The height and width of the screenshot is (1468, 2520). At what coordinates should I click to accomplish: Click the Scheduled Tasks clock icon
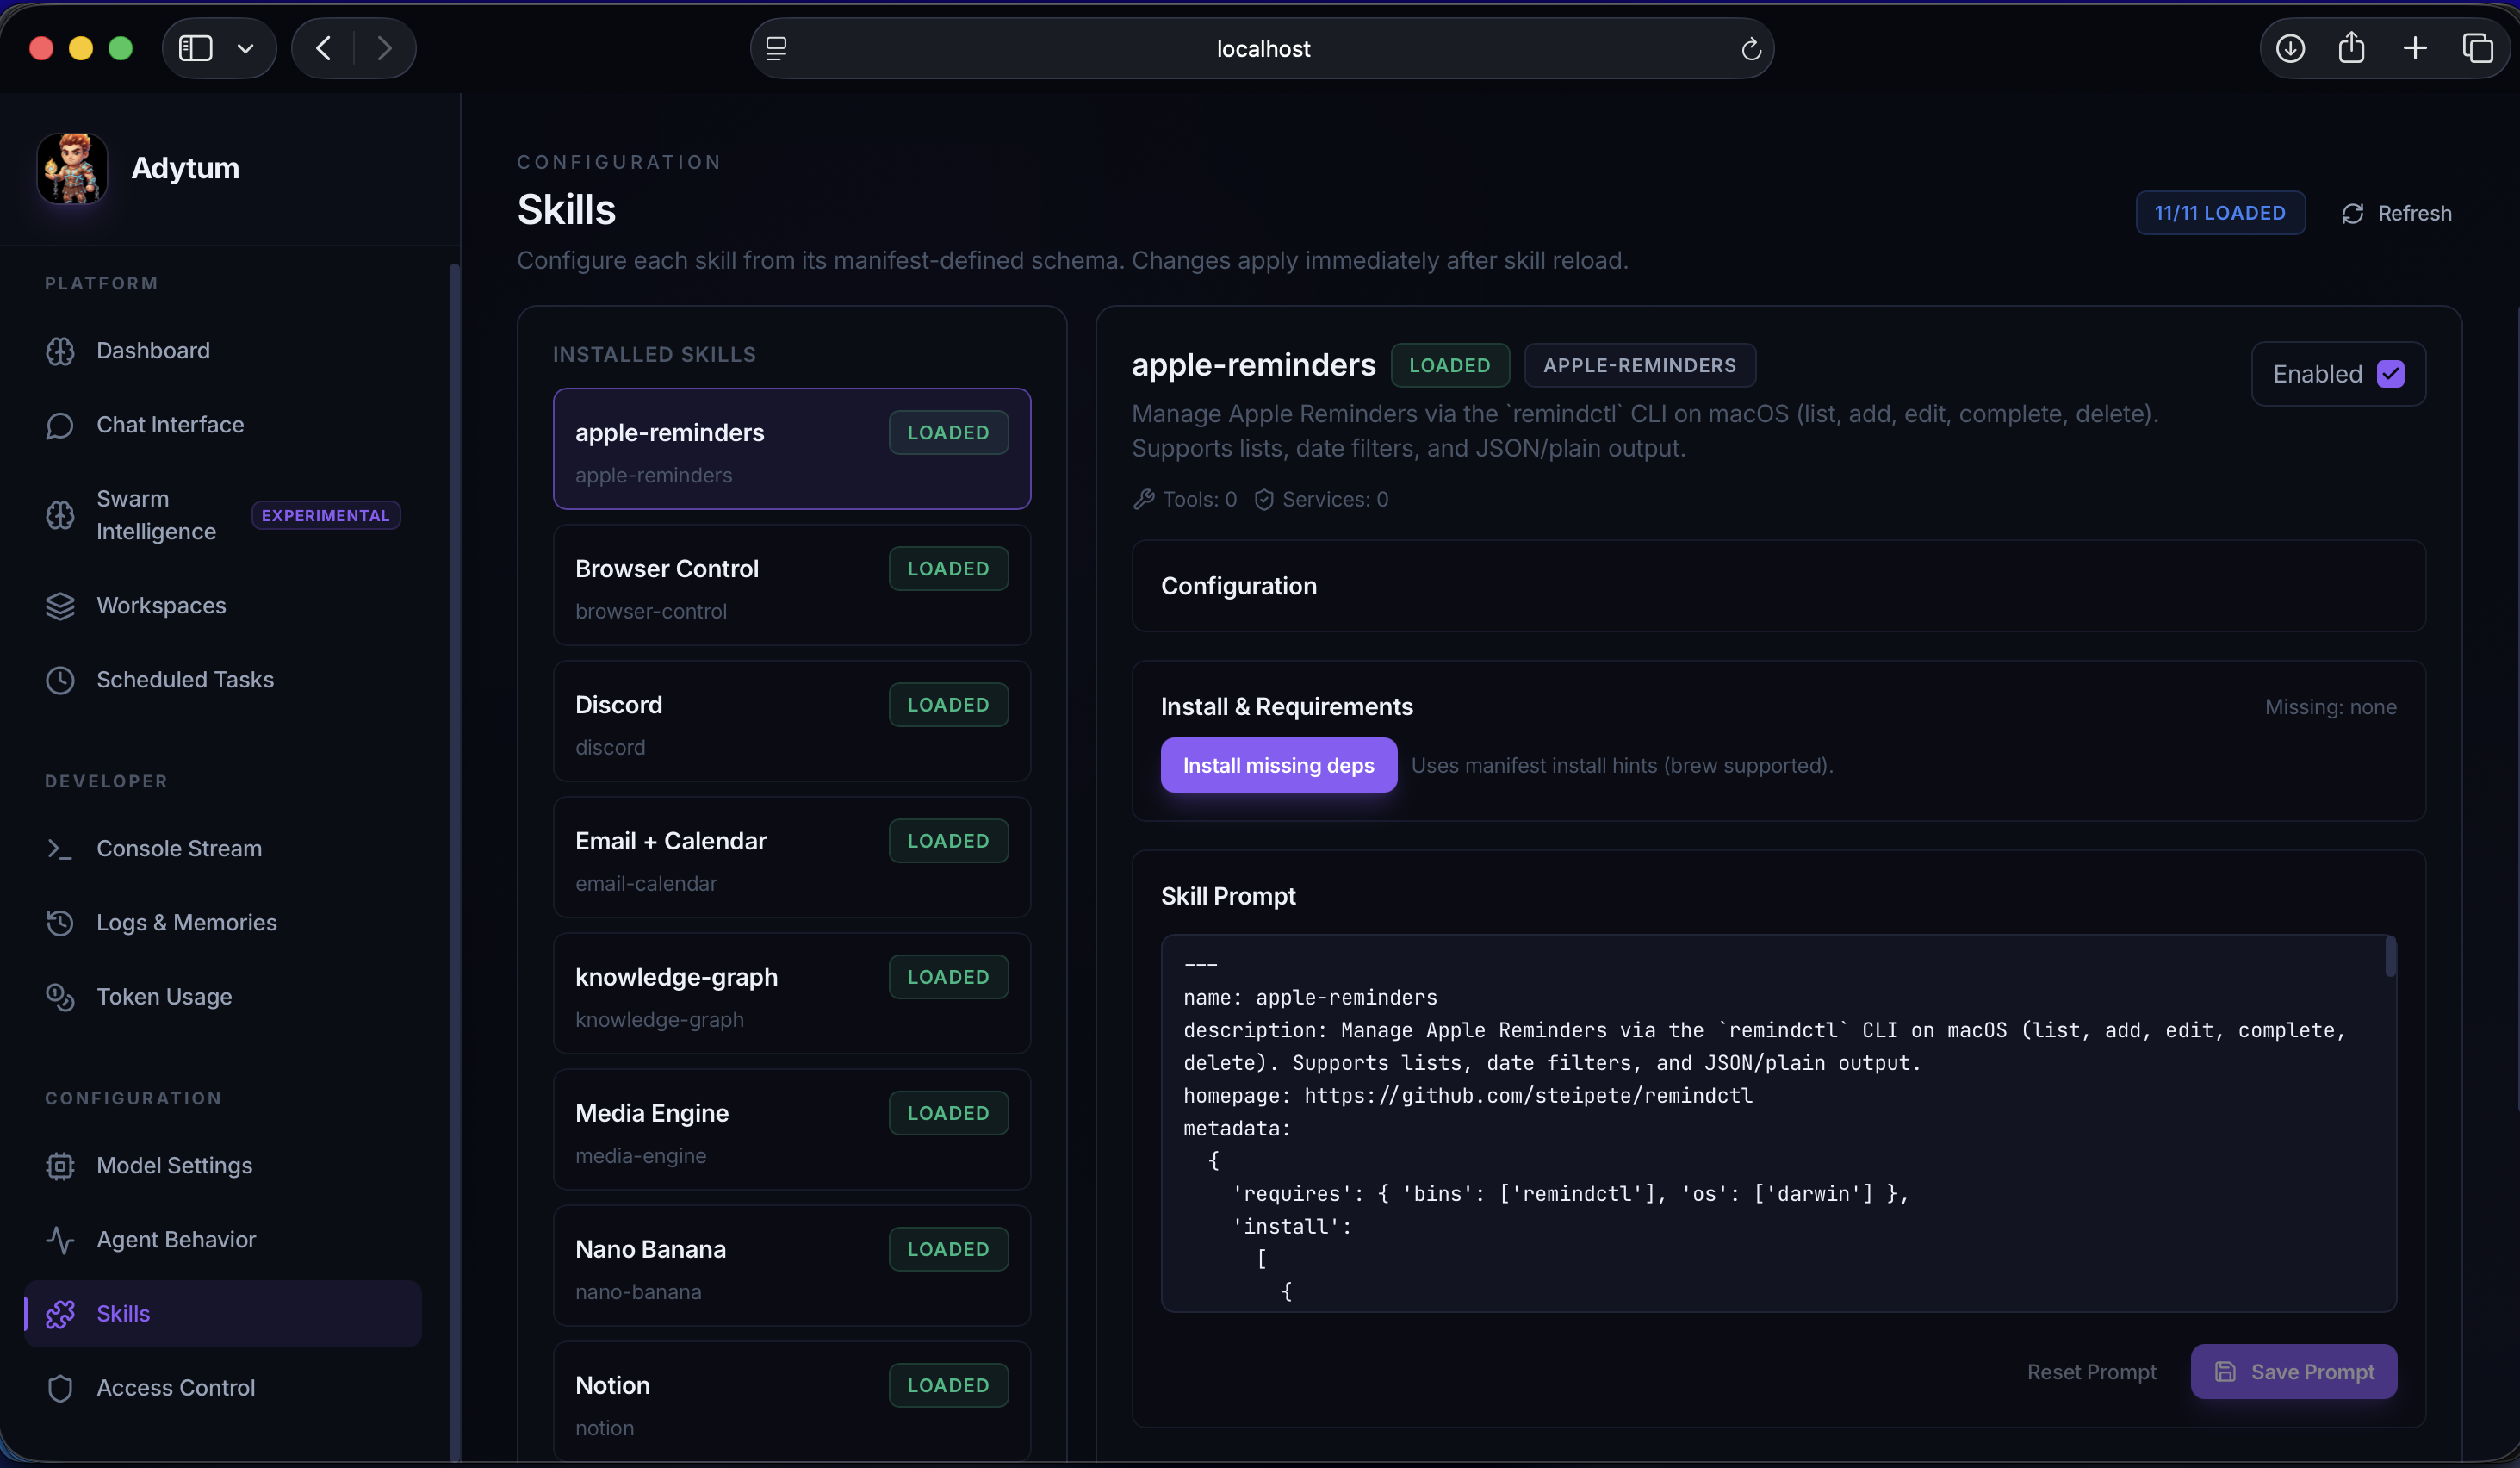point(60,680)
